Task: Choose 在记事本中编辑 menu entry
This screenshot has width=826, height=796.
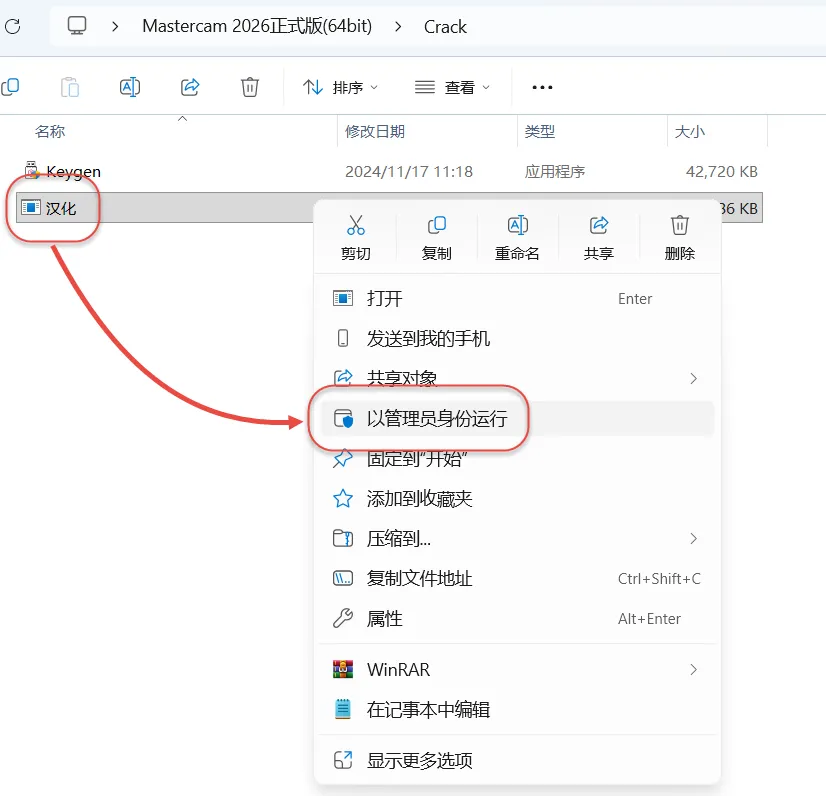Action: pyautogui.click(x=517, y=710)
